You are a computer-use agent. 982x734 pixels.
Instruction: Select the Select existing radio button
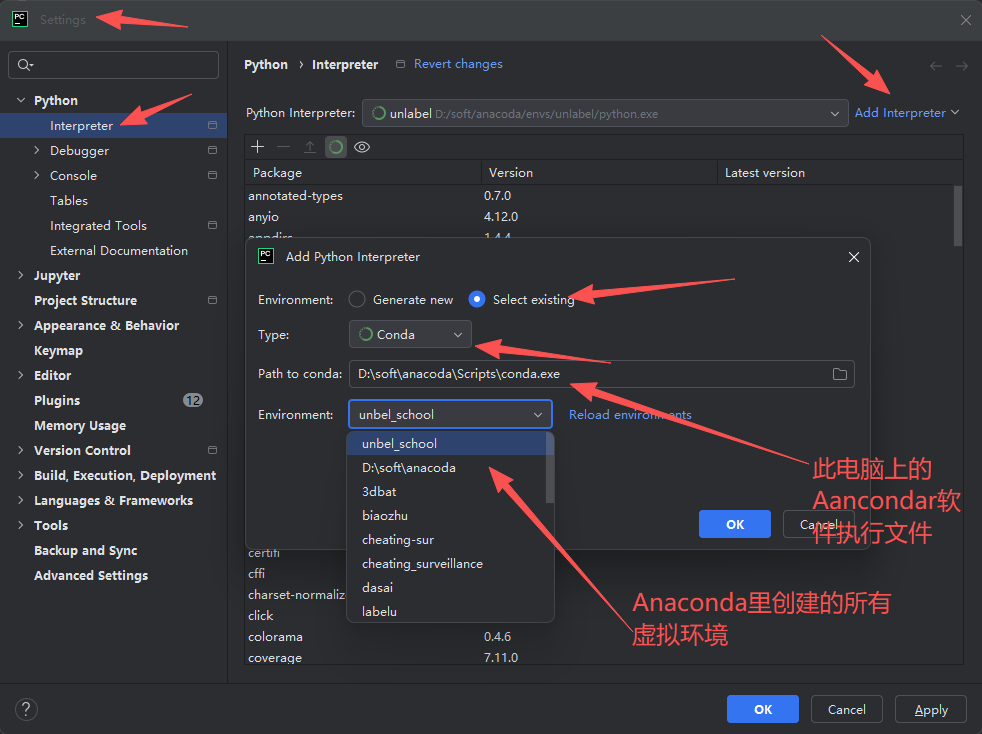pos(477,299)
